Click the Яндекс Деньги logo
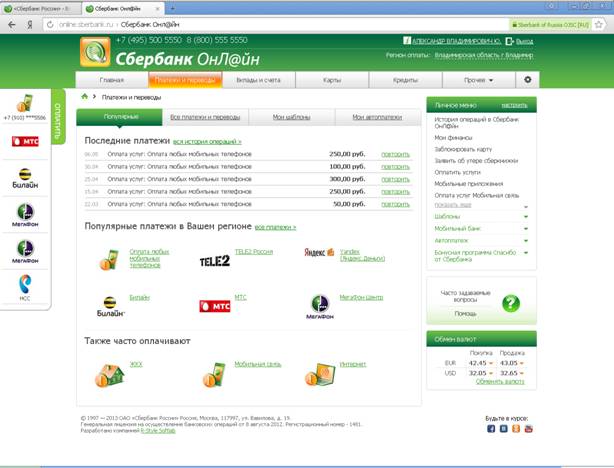The height and width of the screenshot is (468, 614). point(320,256)
